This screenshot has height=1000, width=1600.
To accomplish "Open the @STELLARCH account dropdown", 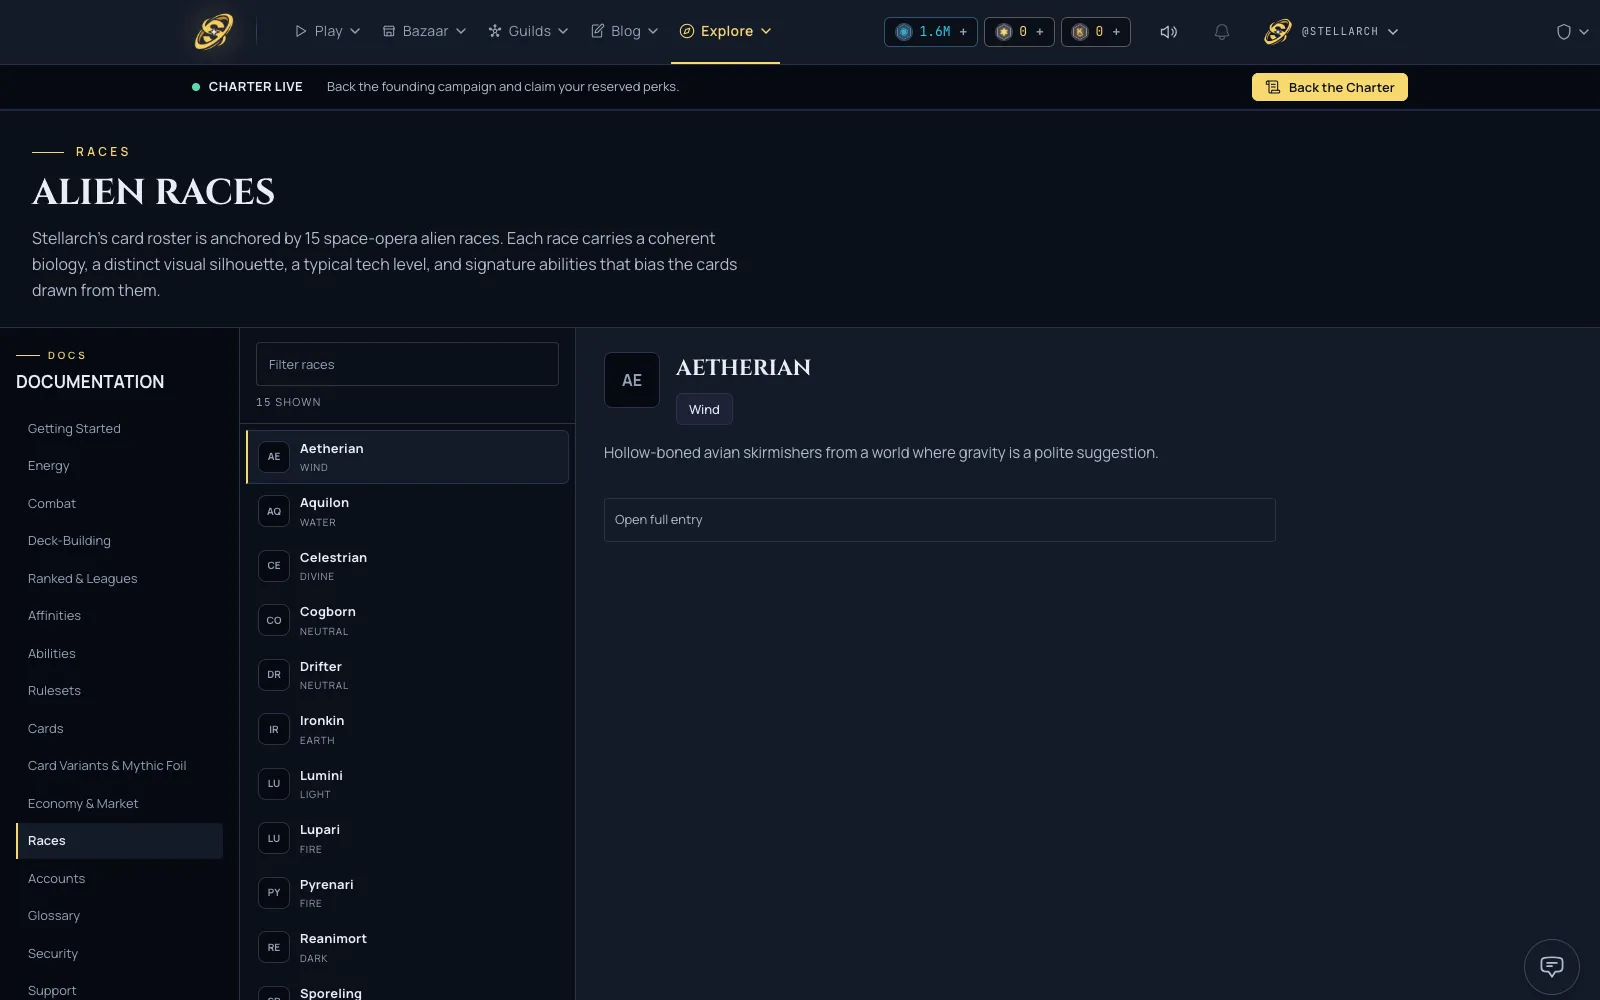I will 1331,32.
